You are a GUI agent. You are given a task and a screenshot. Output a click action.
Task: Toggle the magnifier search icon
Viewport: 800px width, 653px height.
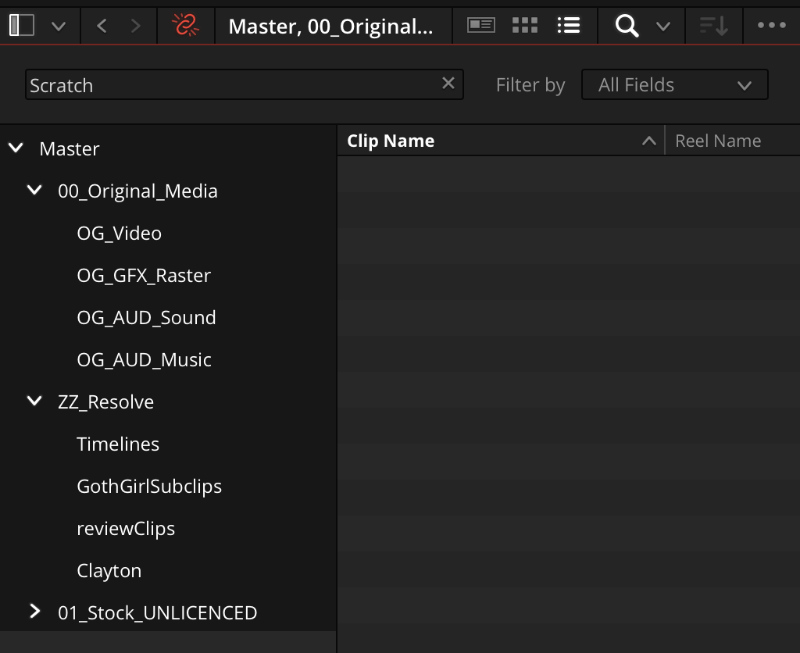pyautogui.click(x=627, y=26)
